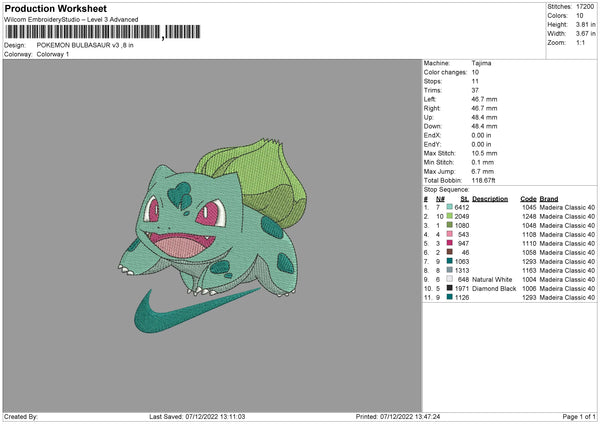Select the Max Stitch value 10.5 mm
This screenshot has width=600, height=424.
click(484, 153)
